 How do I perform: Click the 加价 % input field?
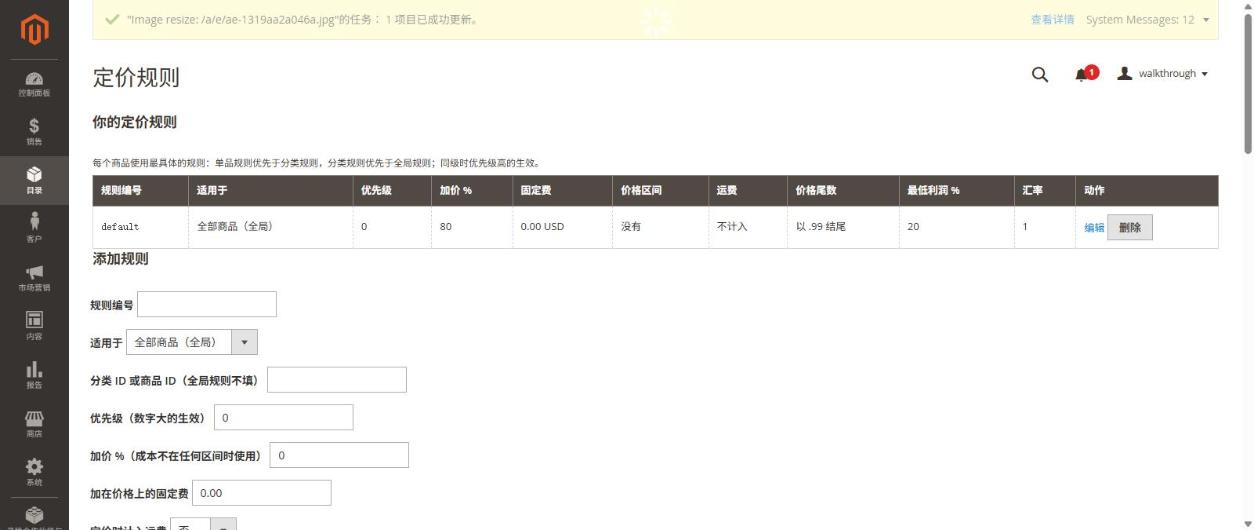[x=339, y=455]
